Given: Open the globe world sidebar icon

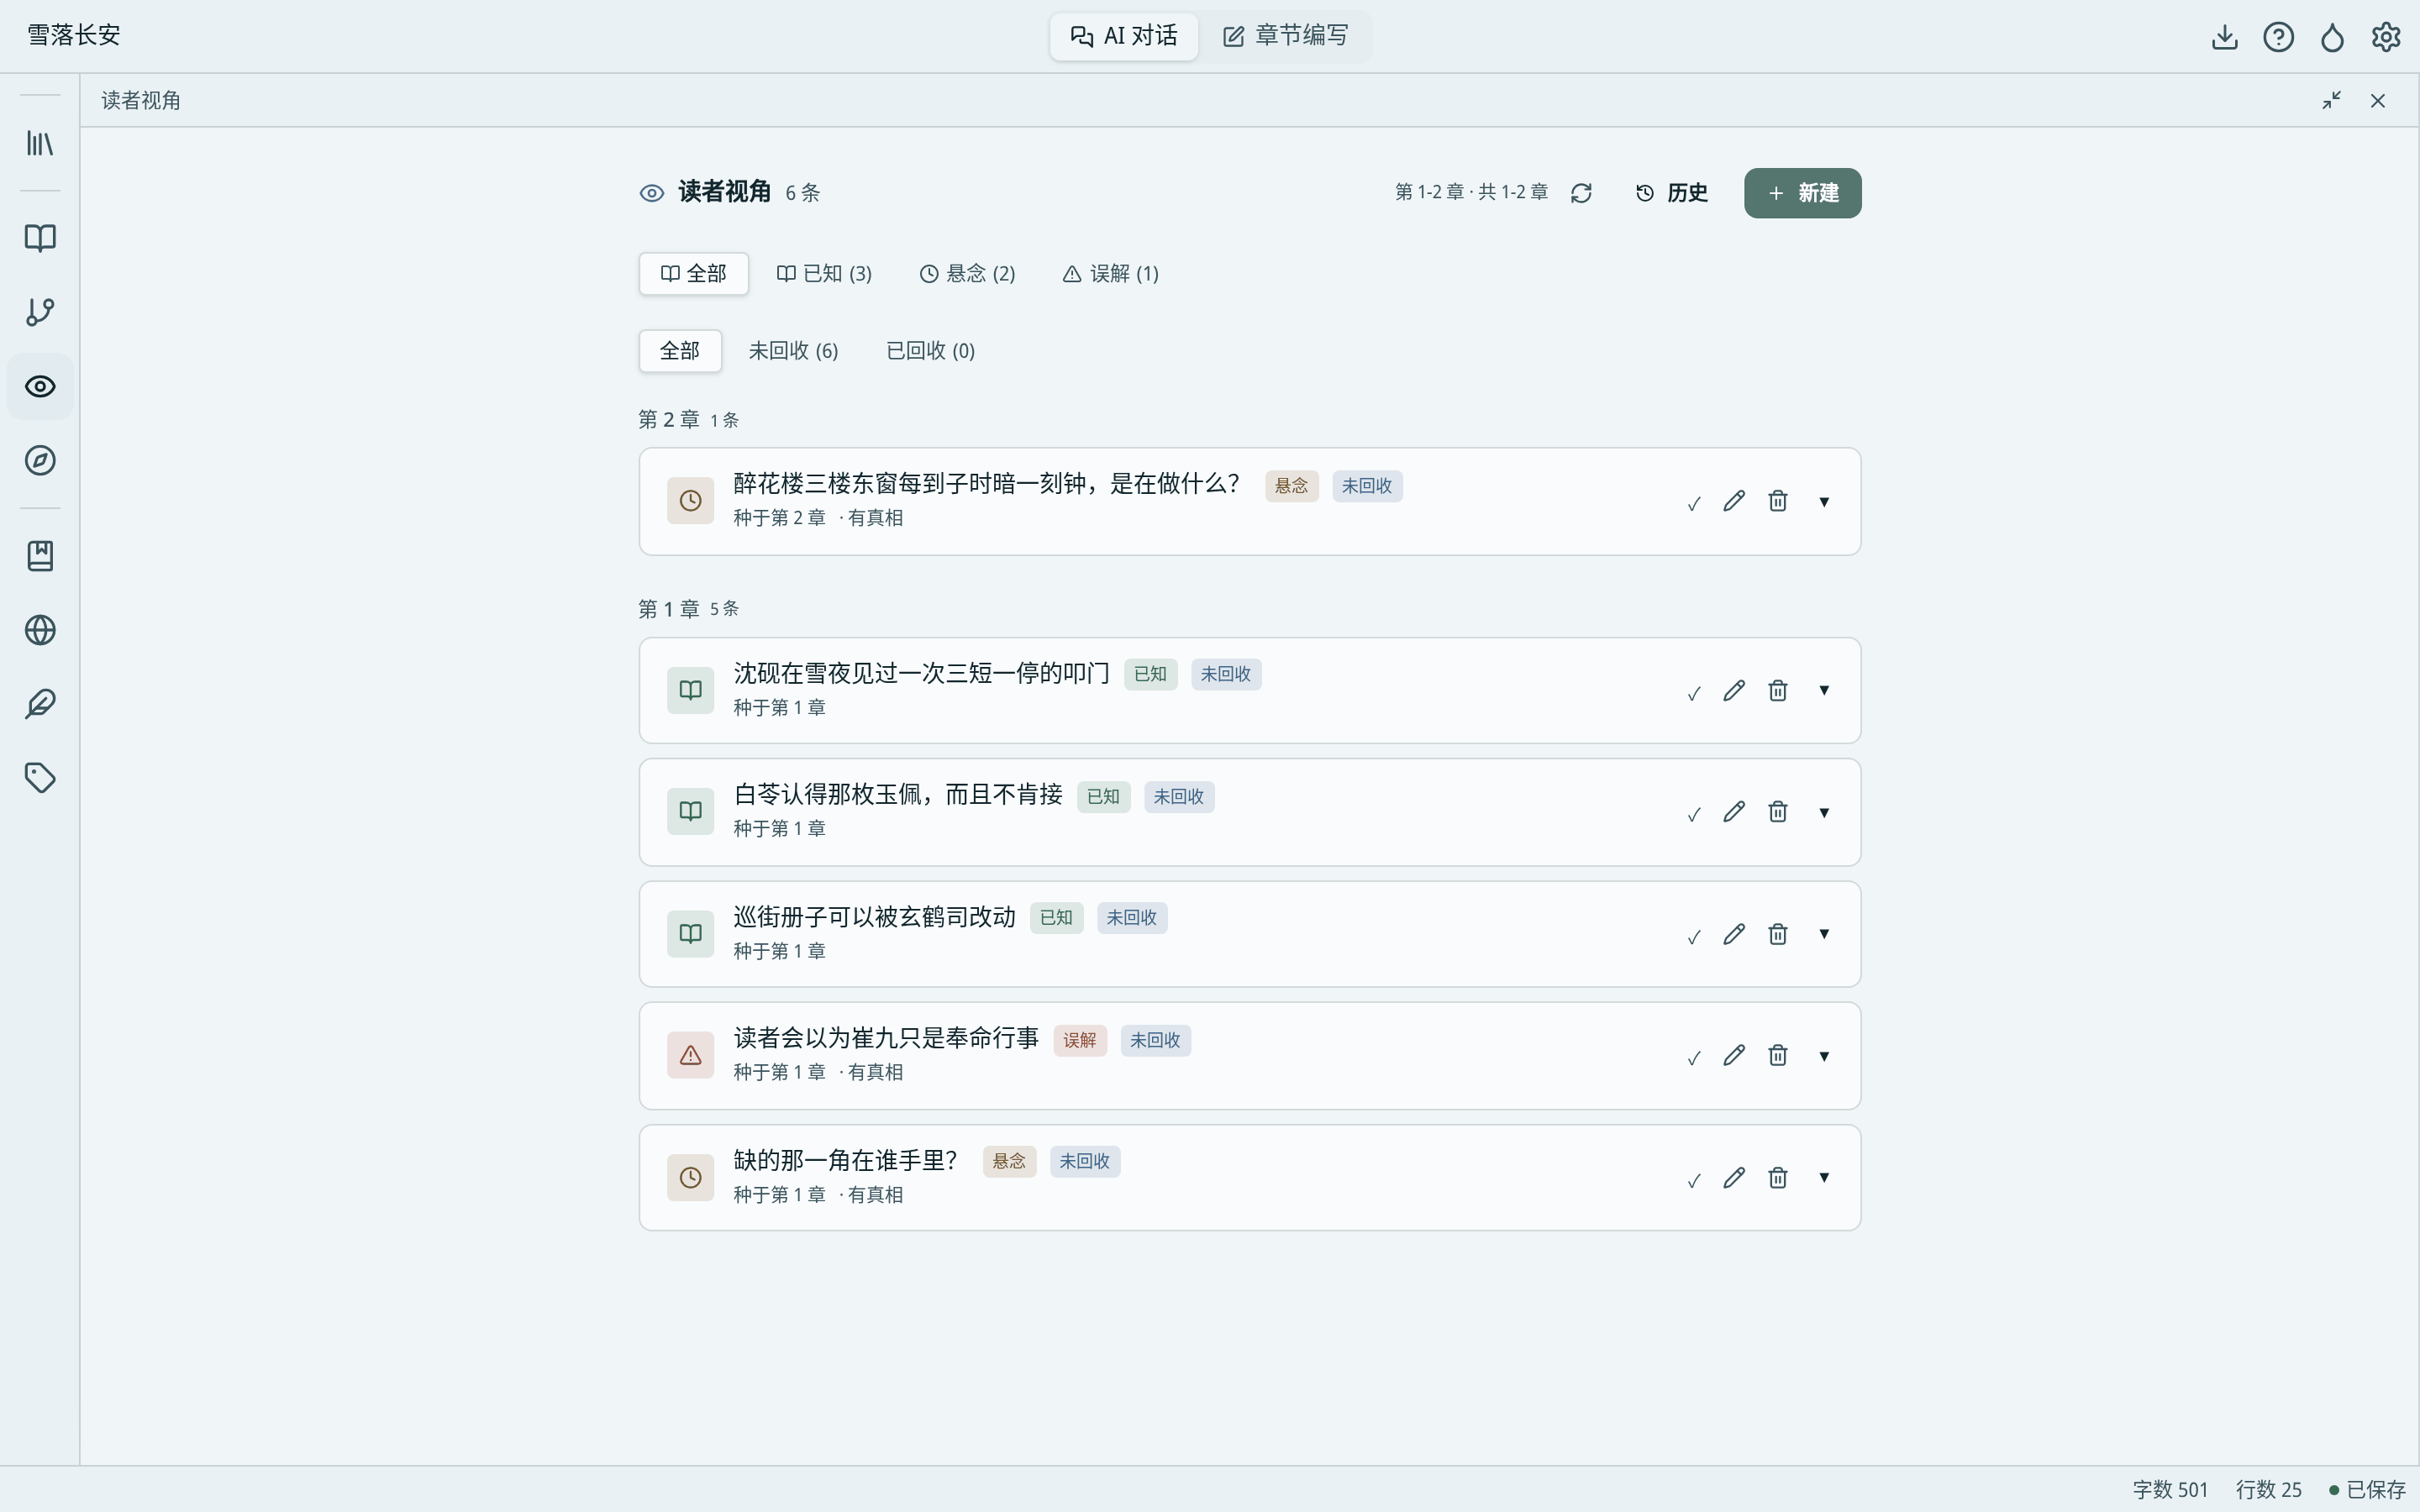Looking at the screenshot, I should (40, 630).
